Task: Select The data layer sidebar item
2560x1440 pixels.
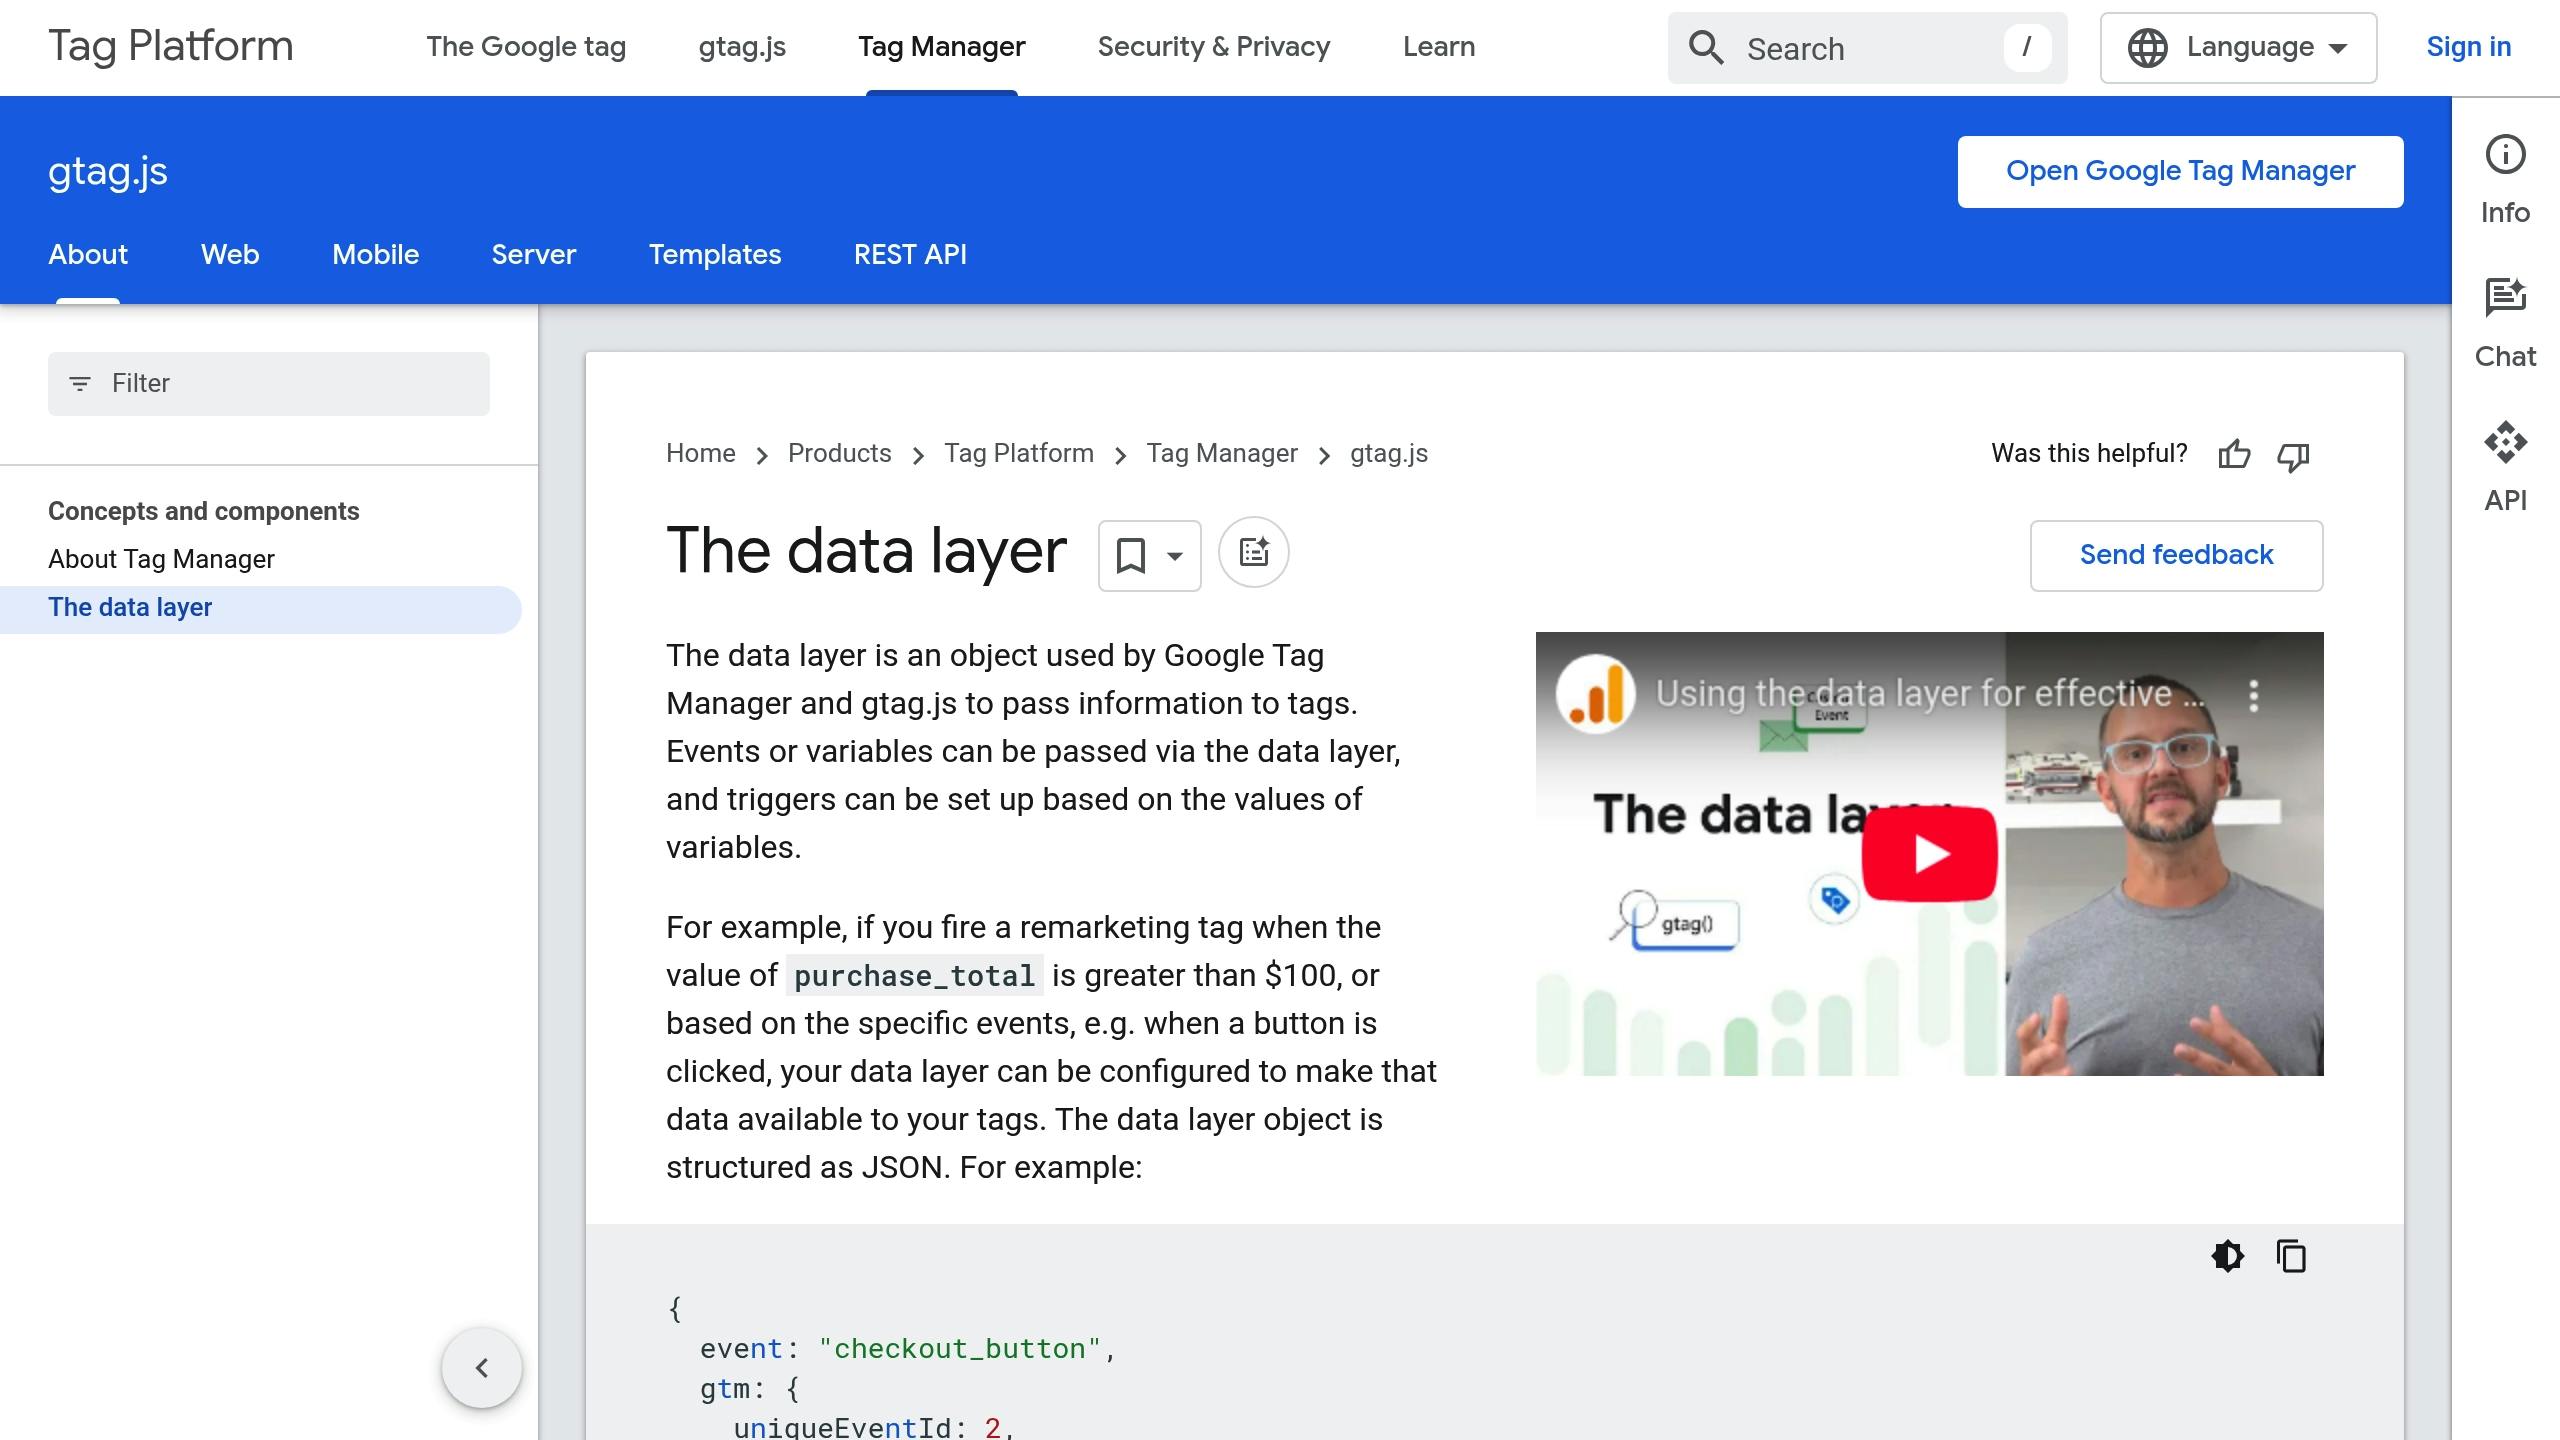Action: pyautogui.click(x=260, y=609)
